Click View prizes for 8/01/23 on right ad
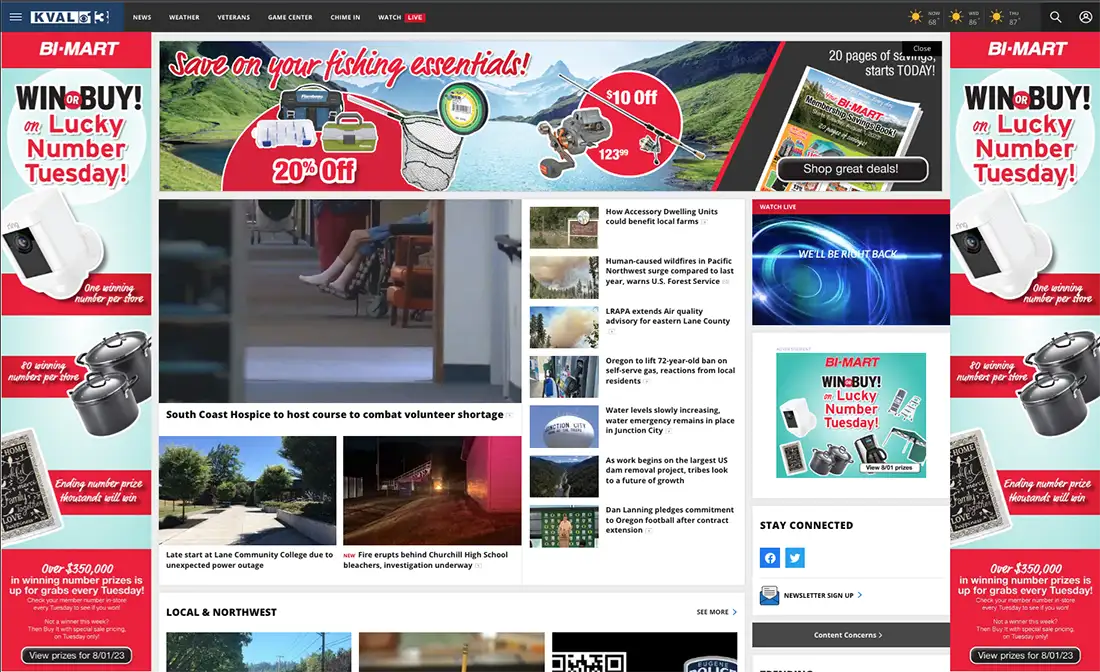 [1025, 655]
